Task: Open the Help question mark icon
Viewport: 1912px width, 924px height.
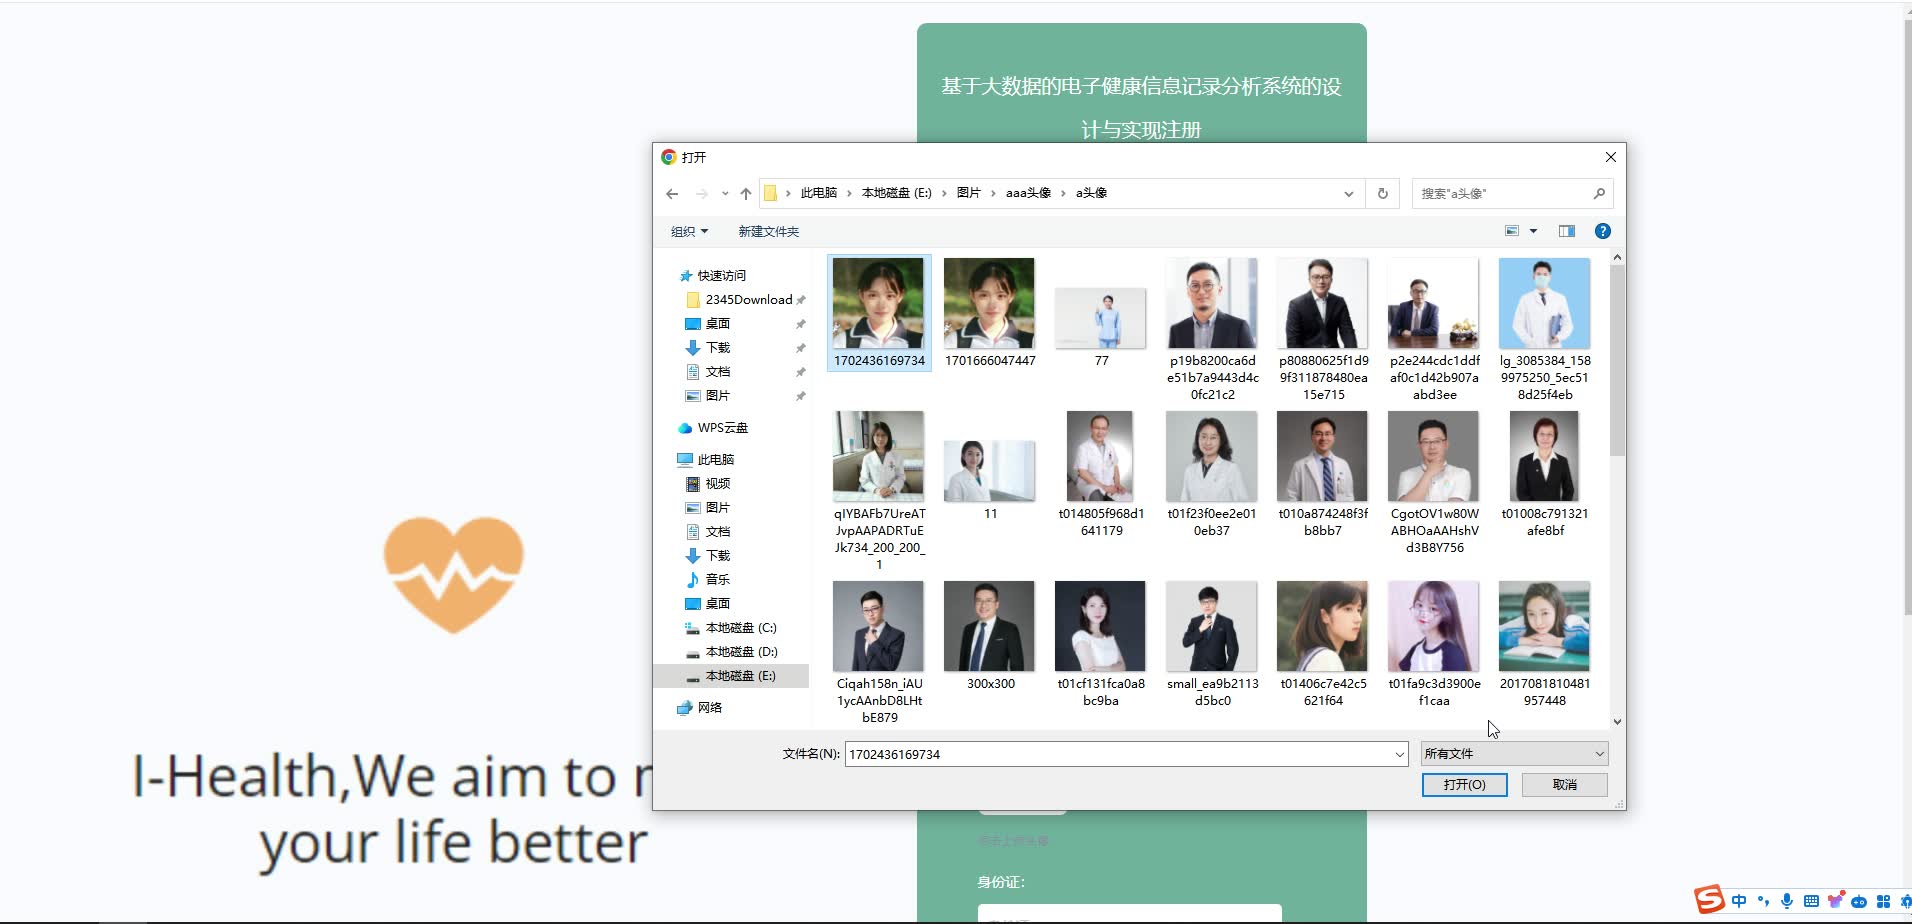Action: pos(1603,231)
